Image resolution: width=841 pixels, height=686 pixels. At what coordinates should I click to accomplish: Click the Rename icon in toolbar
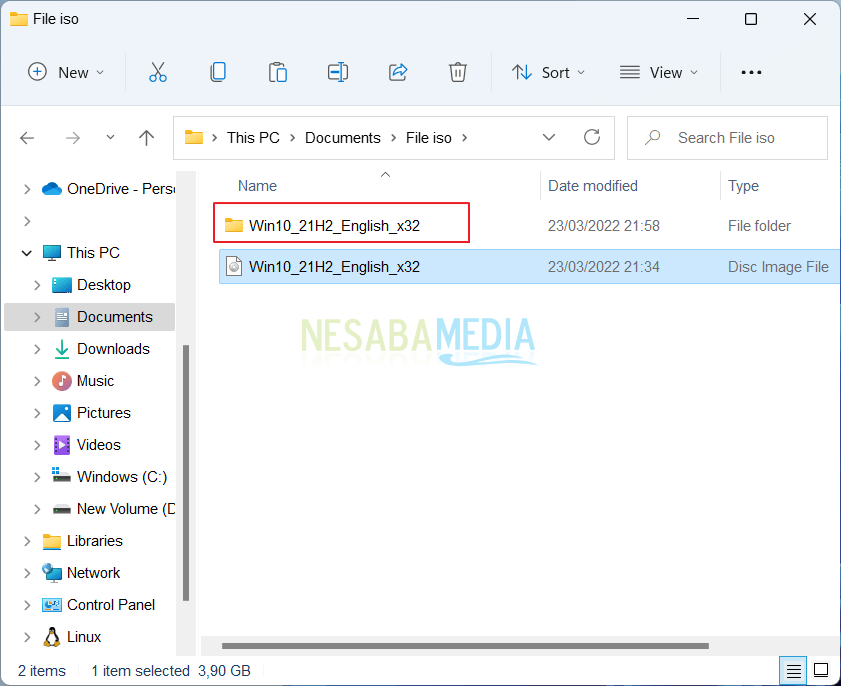click(x=338, y=72)
